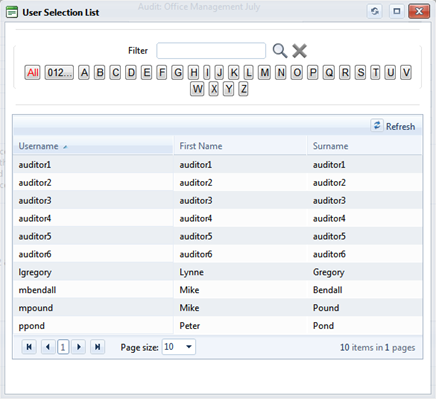Filter usernames starting with B
This screenshot has width=436, height=399.
100,72
